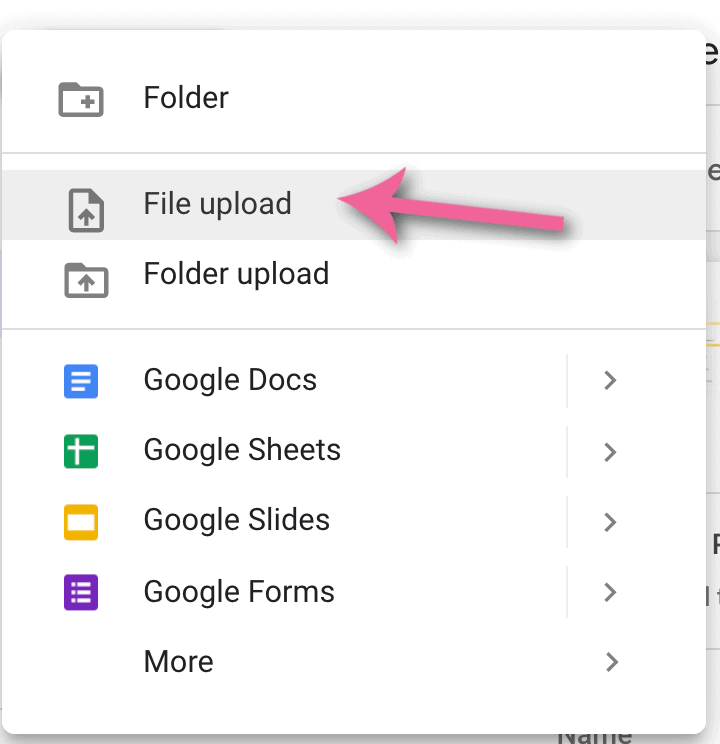Choose Folder upload from the menu
The height and width of the screenshot is (744, 720).
click(354, 274)
